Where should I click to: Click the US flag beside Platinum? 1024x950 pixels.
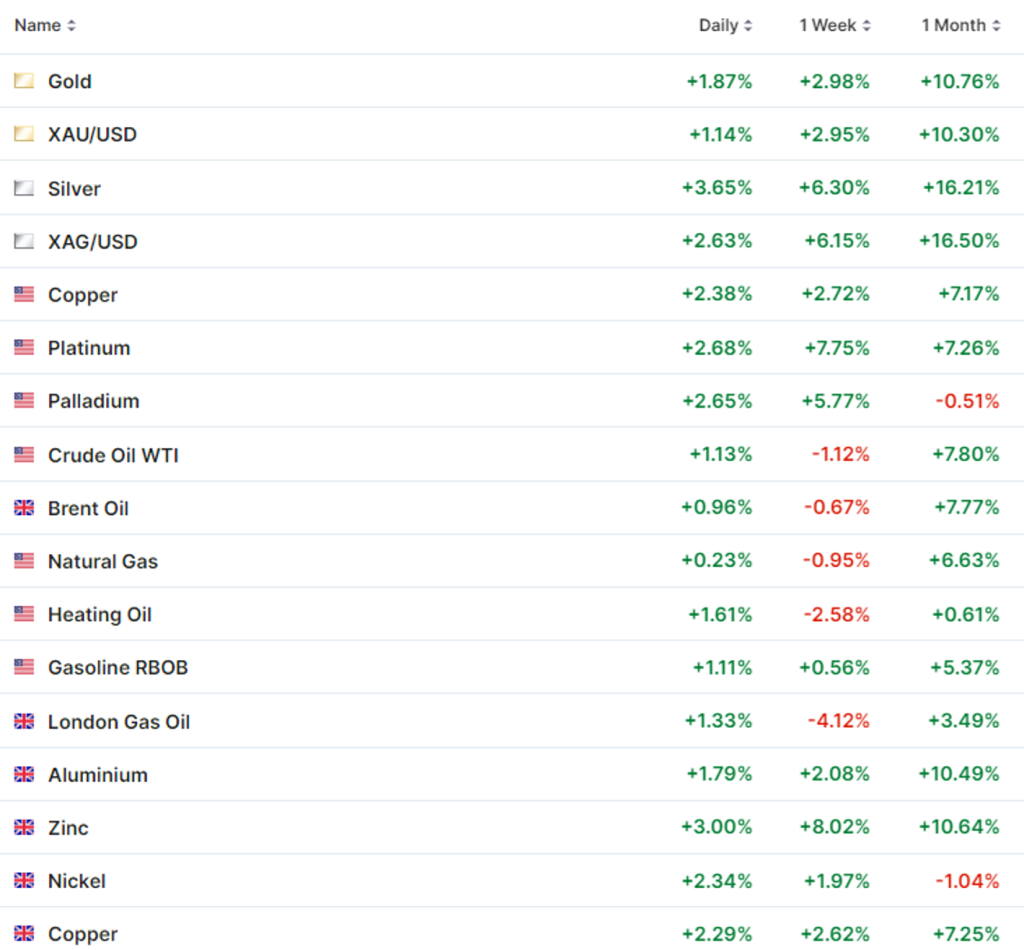24,348
